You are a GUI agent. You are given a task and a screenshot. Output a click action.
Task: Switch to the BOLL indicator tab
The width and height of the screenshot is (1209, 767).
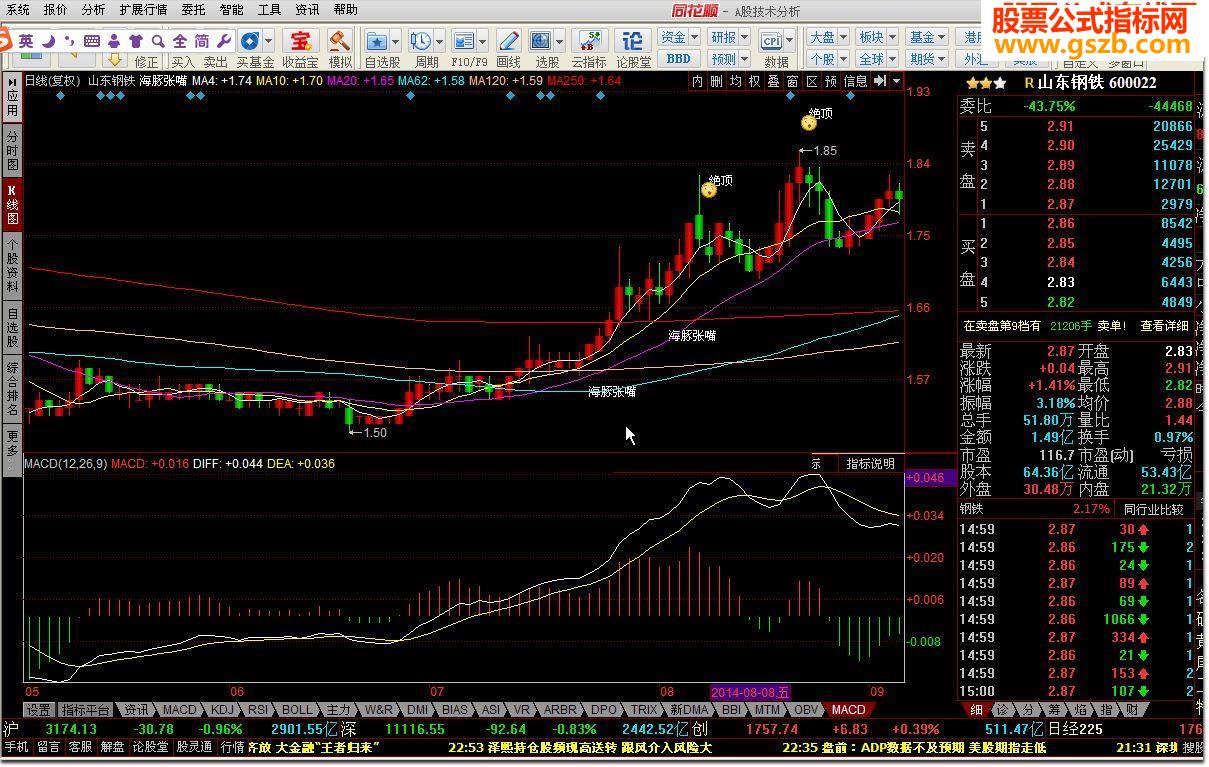[296, 710]
